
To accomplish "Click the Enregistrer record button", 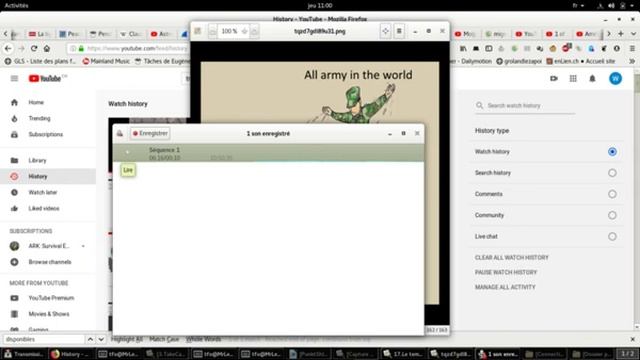I will pos(150,133).
